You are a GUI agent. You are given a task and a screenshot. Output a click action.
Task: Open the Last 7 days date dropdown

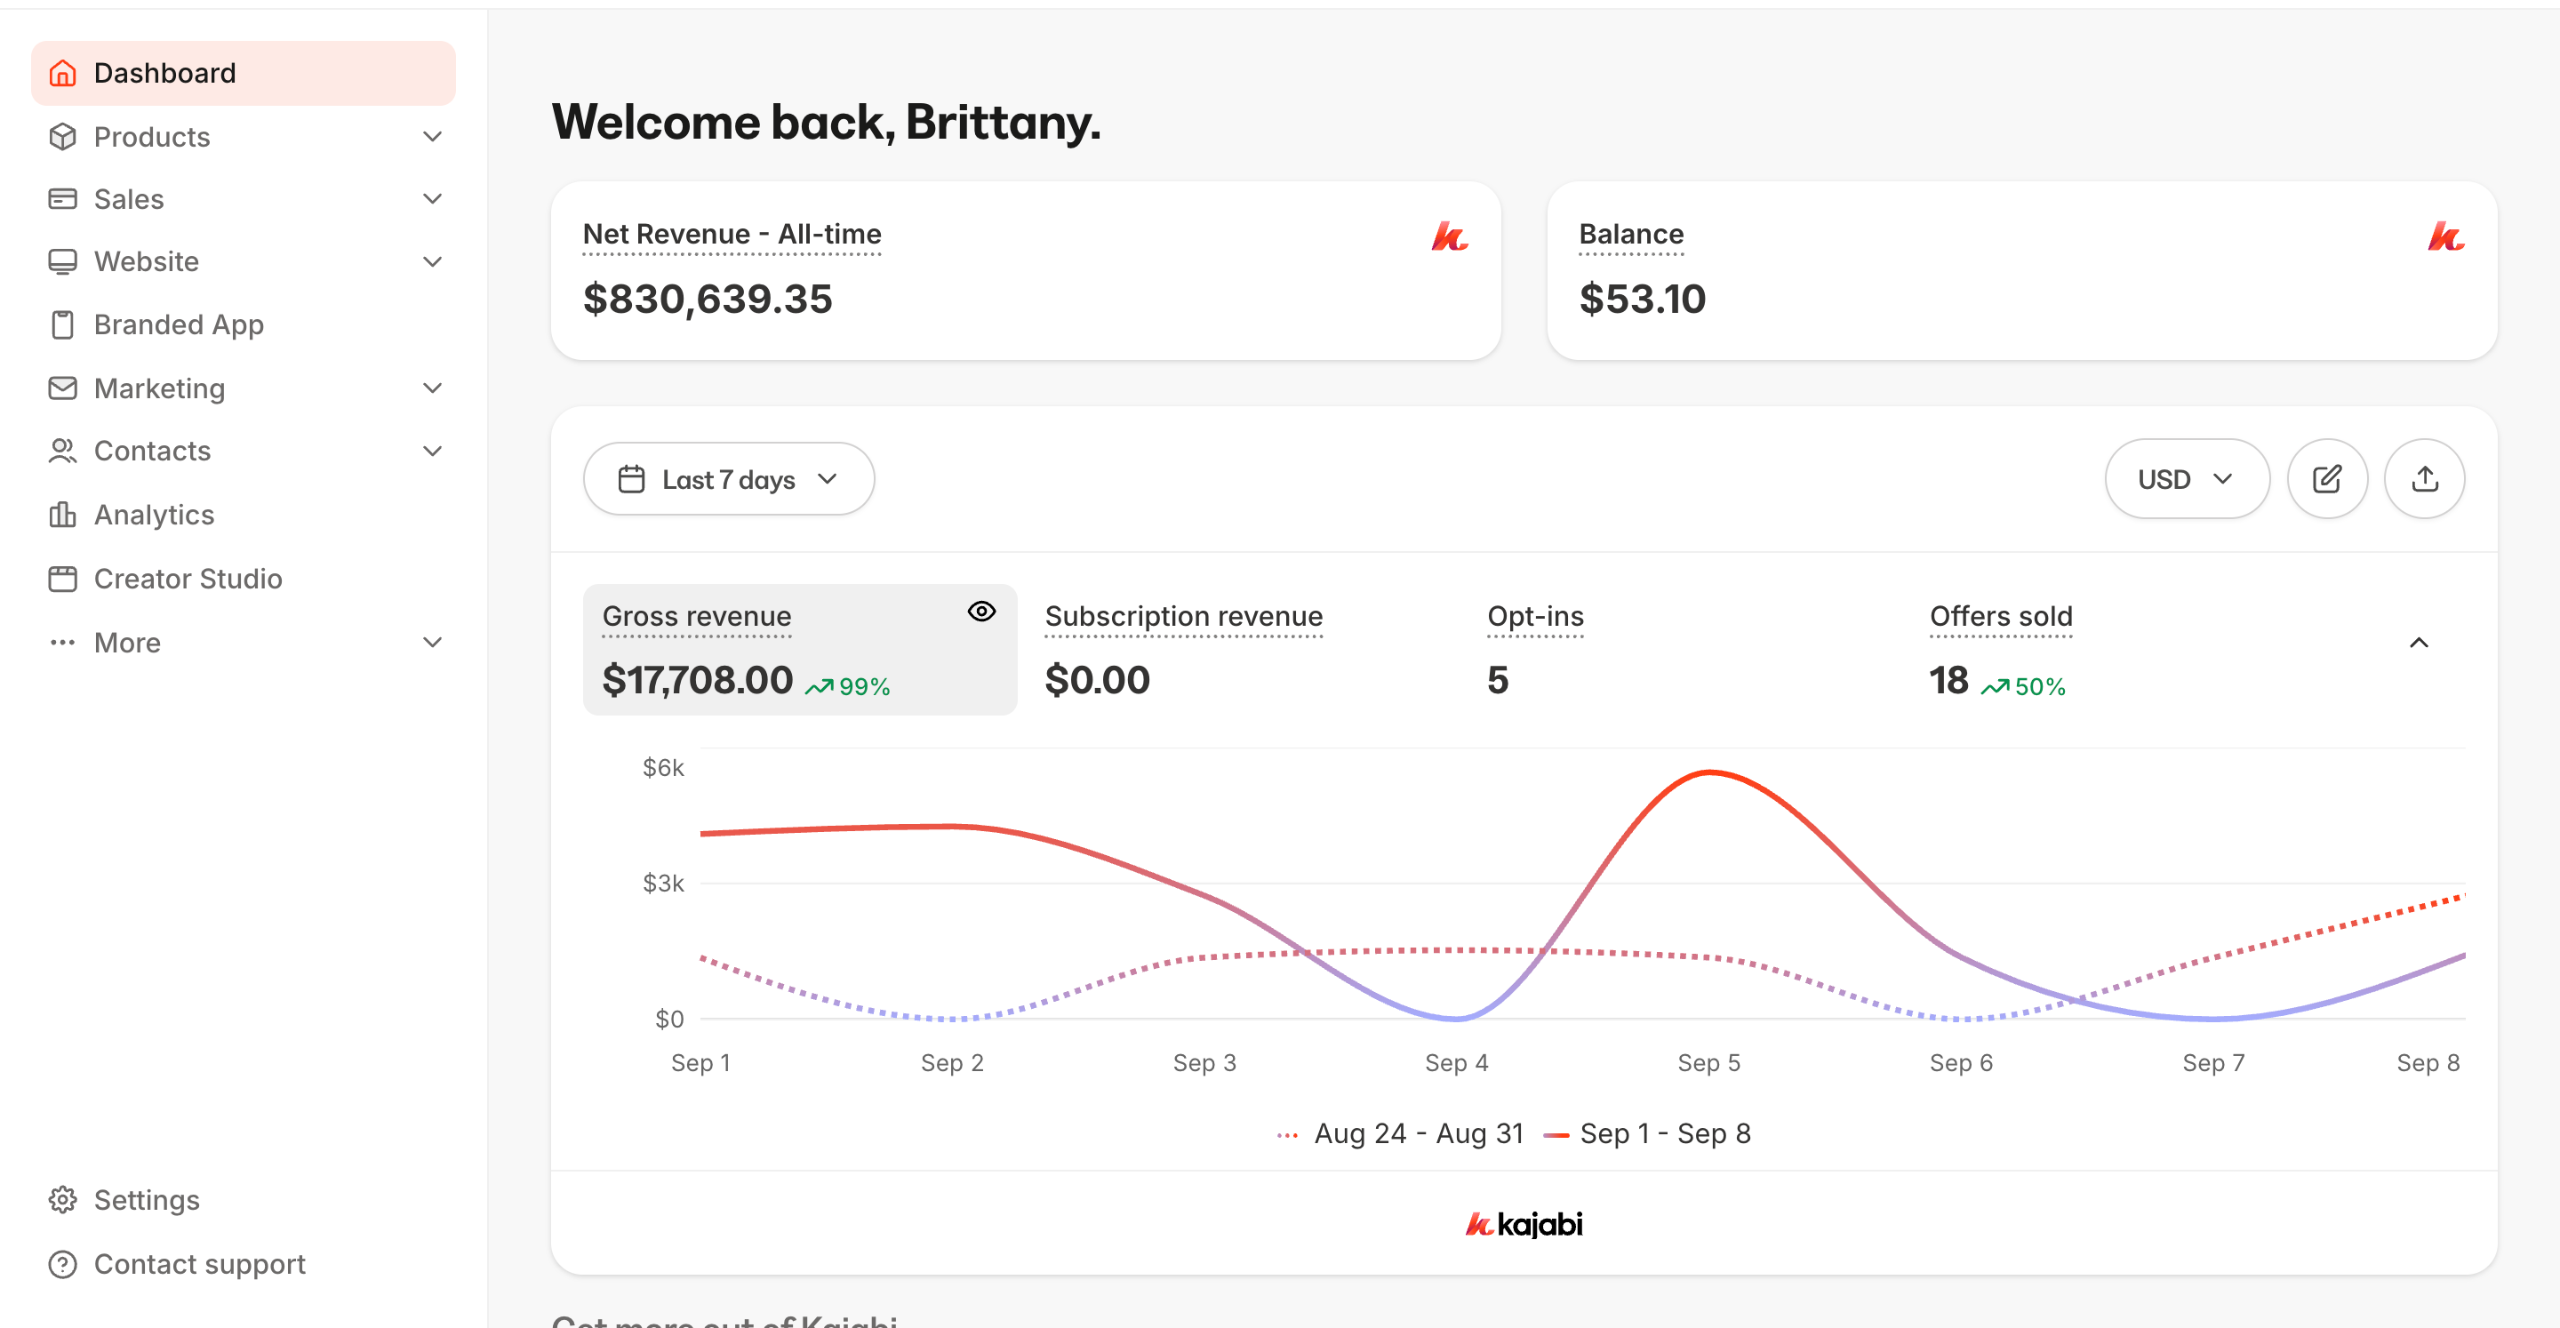point(728,479)
